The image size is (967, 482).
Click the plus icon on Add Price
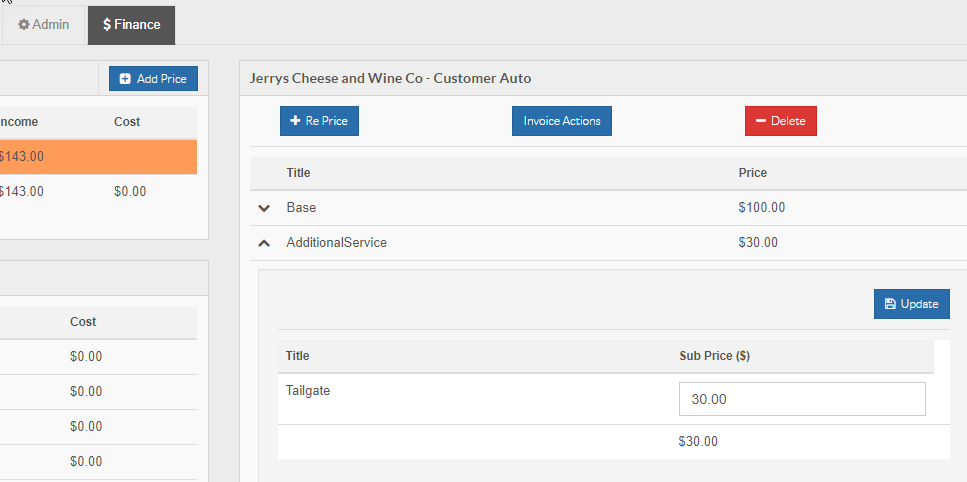[x=125, y=79]
